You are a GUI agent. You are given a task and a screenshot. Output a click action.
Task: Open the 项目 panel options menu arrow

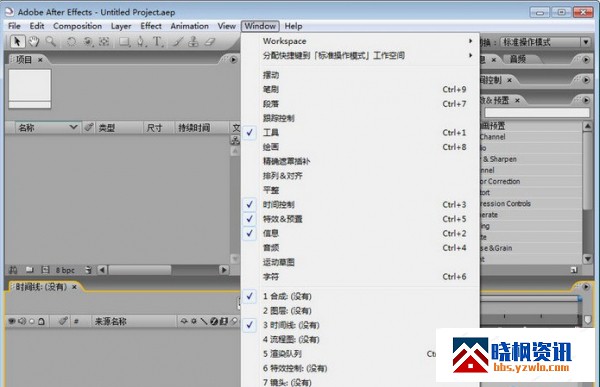233,60
